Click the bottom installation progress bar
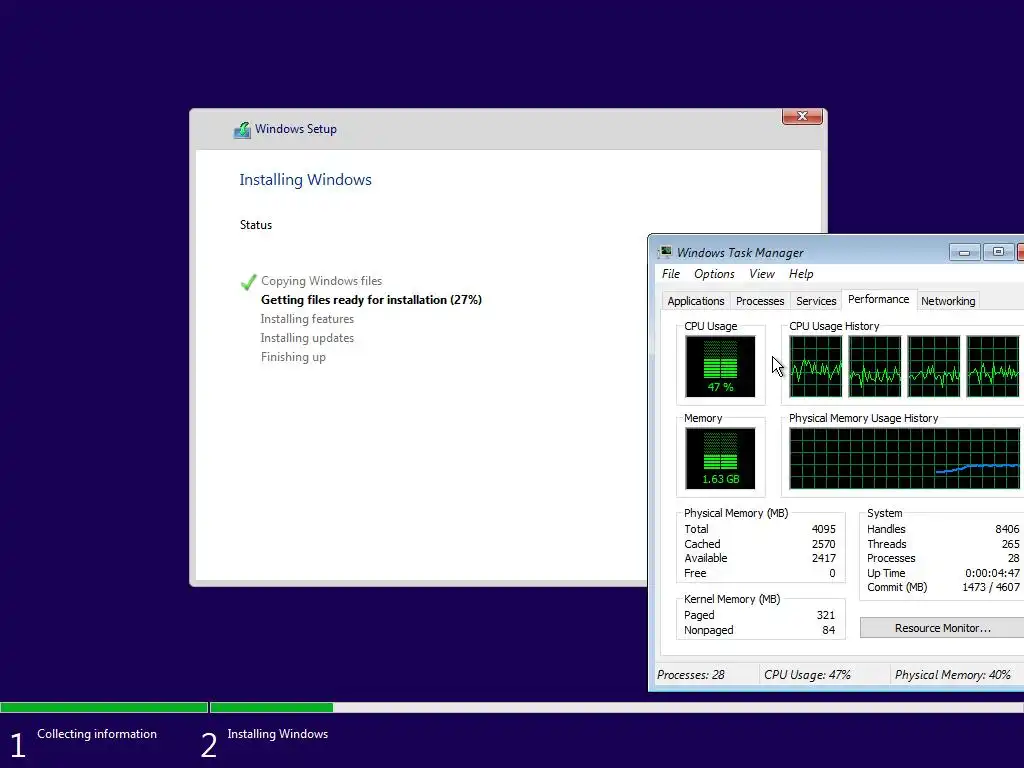Viewport: 1024px width, 768px height. 512,707
